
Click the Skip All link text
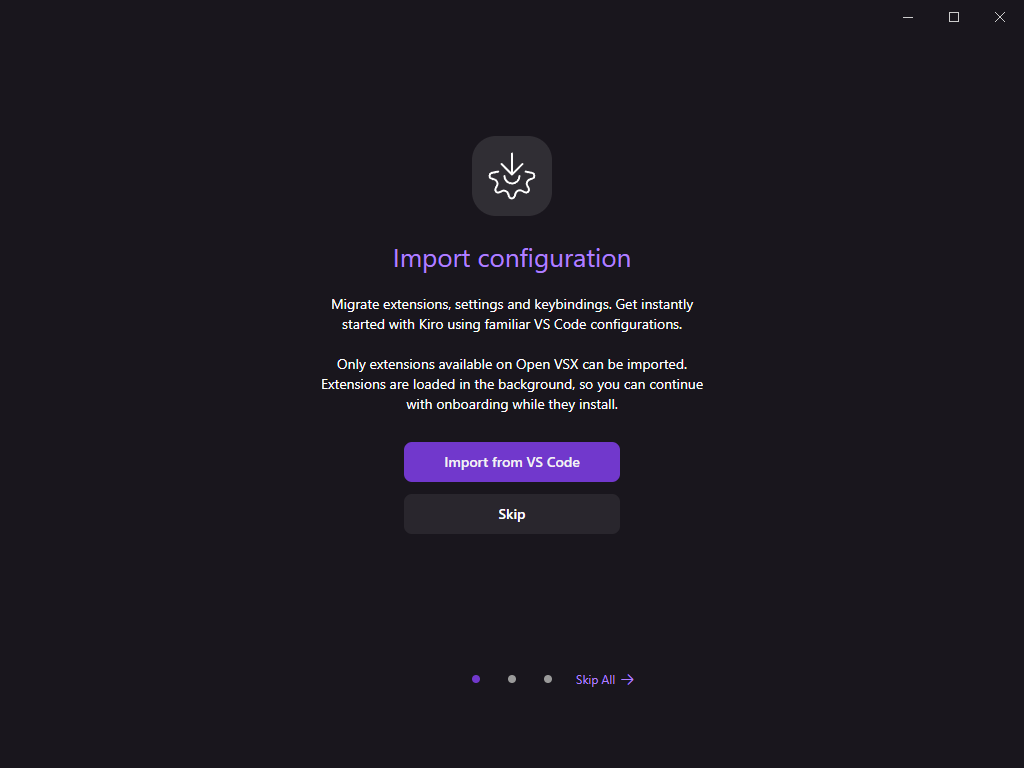click(595, 680)
